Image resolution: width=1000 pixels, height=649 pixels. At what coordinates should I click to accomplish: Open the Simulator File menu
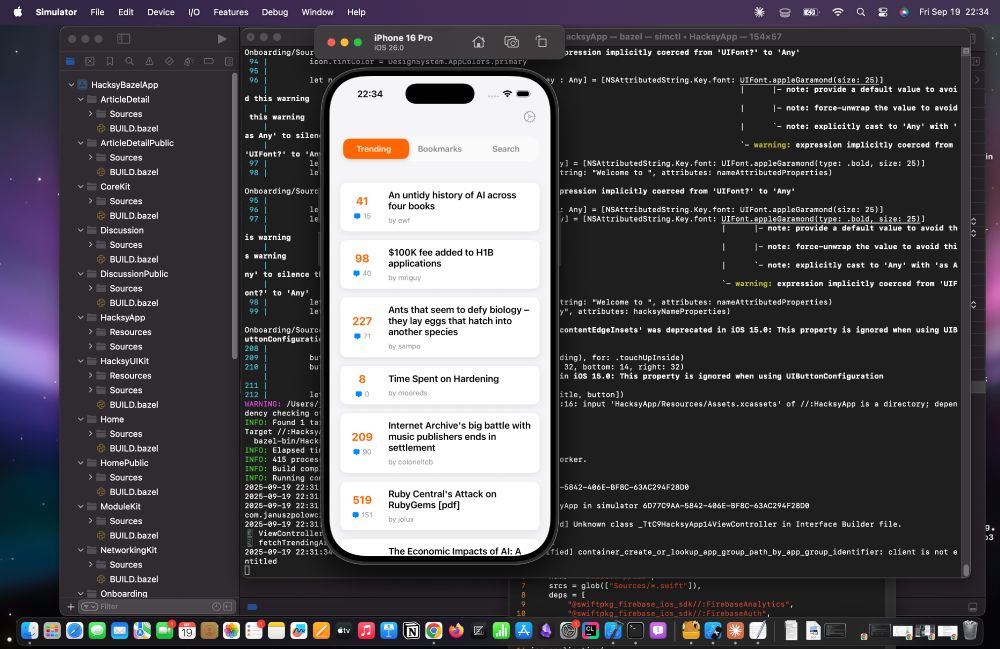point(98,12)
